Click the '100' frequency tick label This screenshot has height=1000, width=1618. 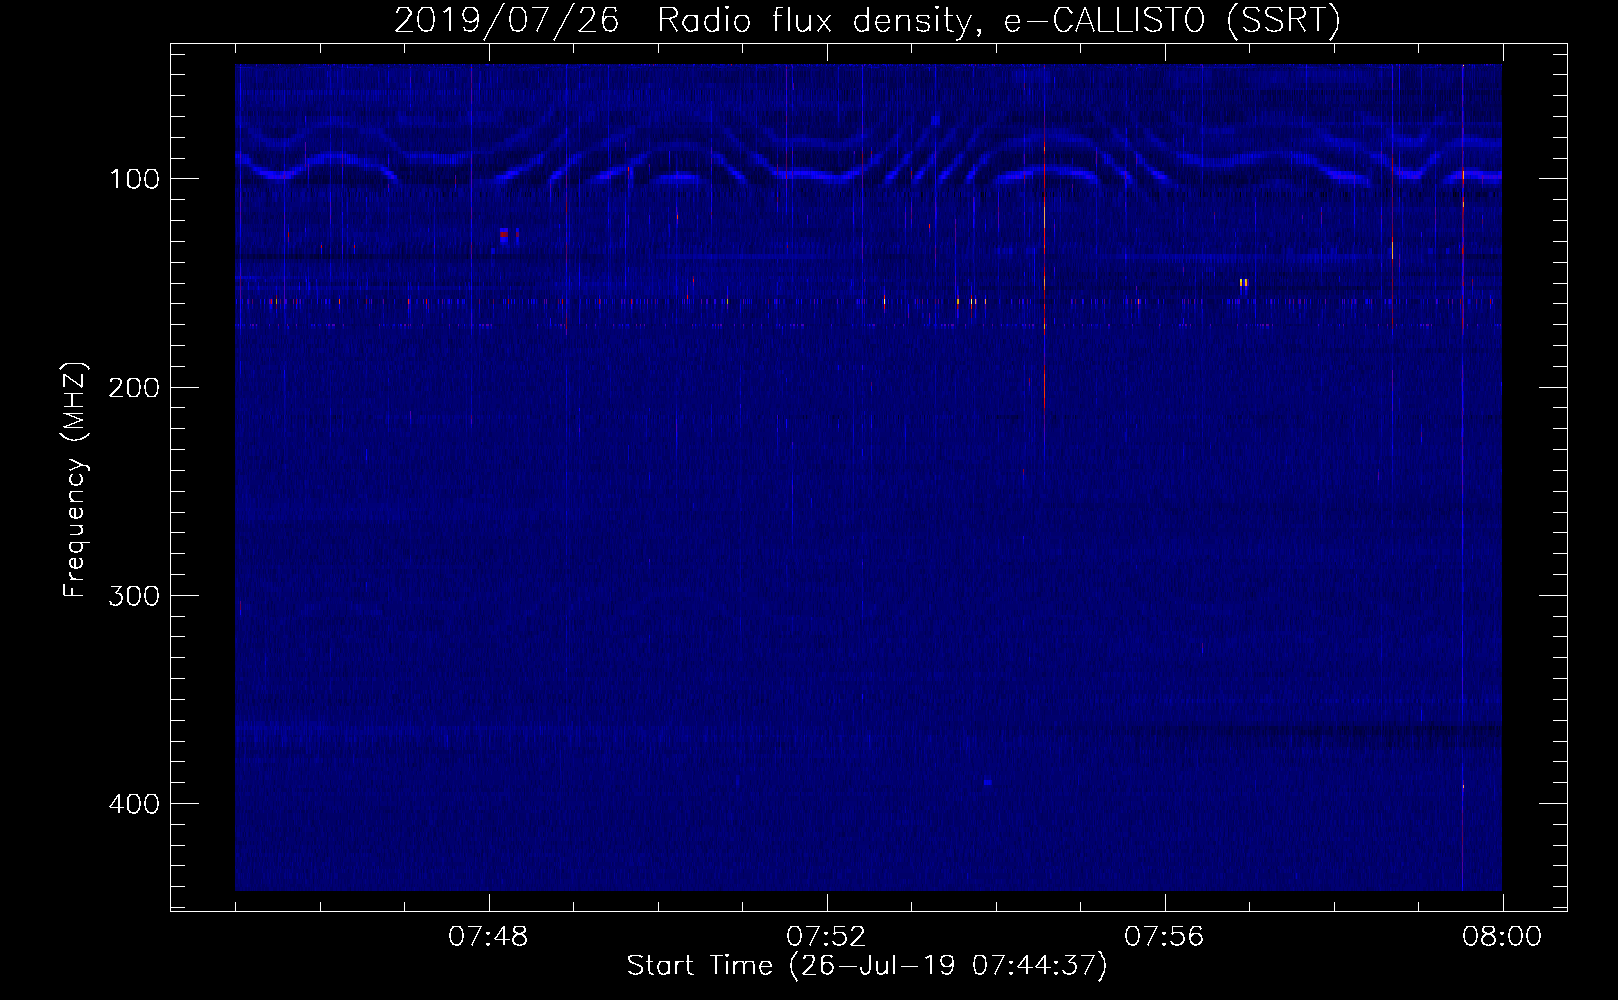pos(134,179)
